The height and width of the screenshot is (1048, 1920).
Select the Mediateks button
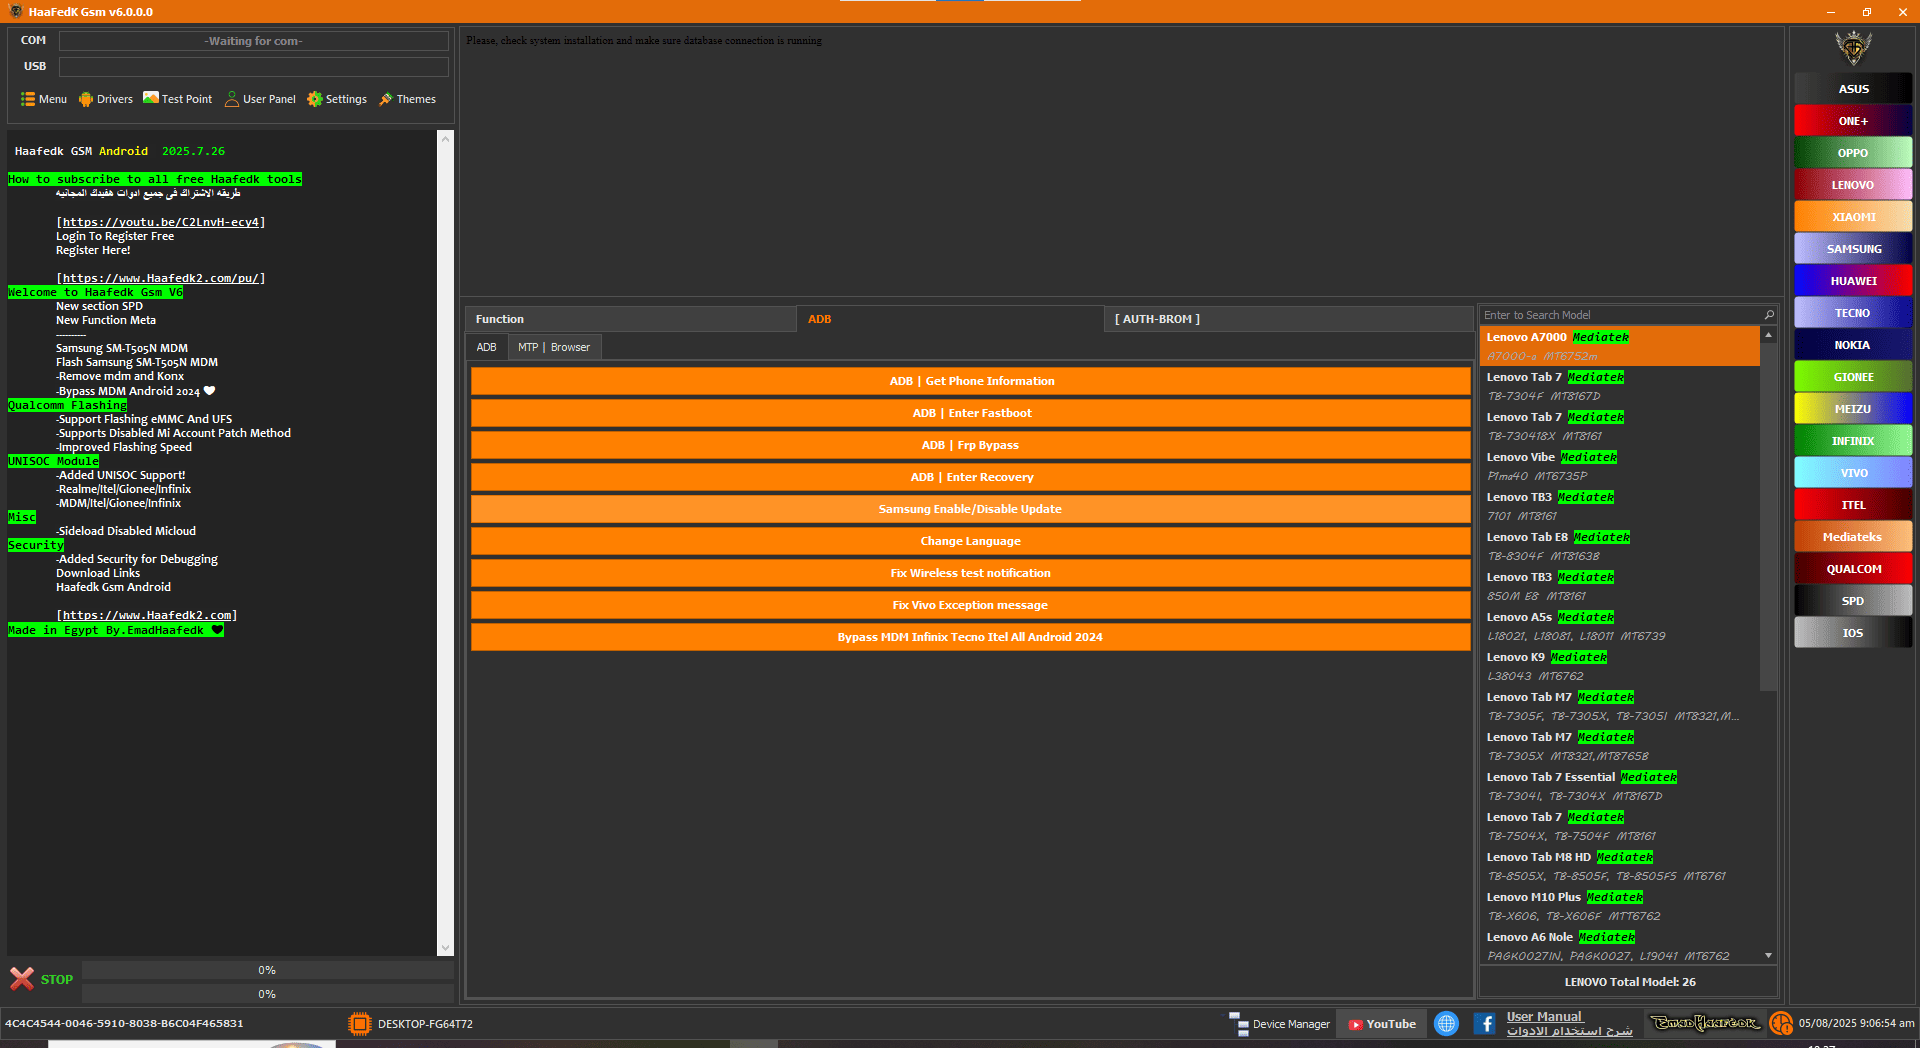tap(1853, 537)
